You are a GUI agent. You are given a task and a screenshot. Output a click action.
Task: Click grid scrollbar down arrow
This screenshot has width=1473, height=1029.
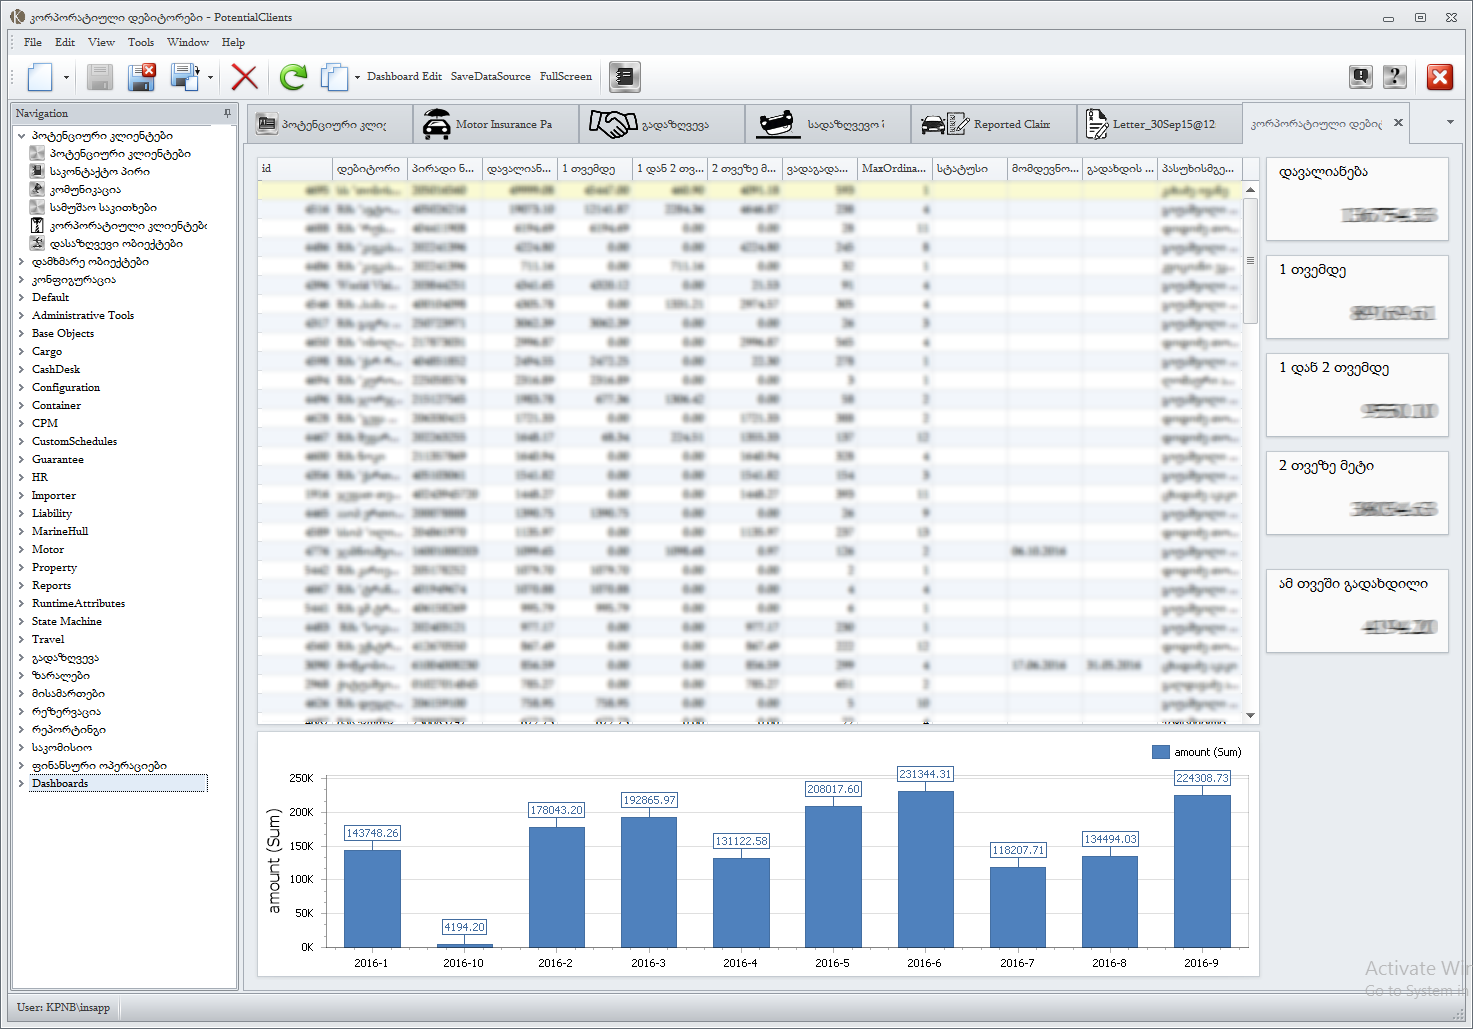tap(1250, 715)
